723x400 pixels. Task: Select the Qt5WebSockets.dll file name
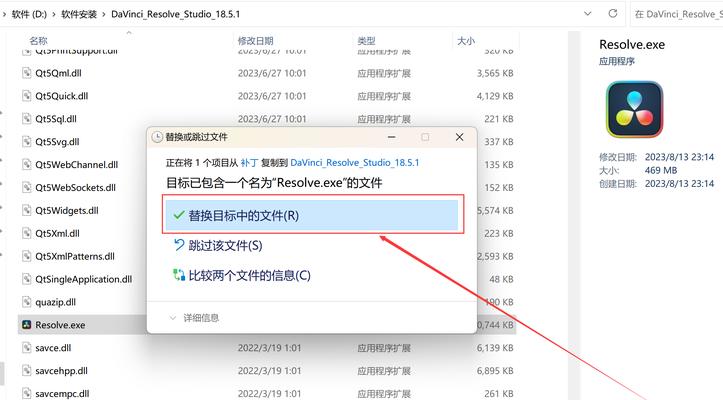[76, 187]
